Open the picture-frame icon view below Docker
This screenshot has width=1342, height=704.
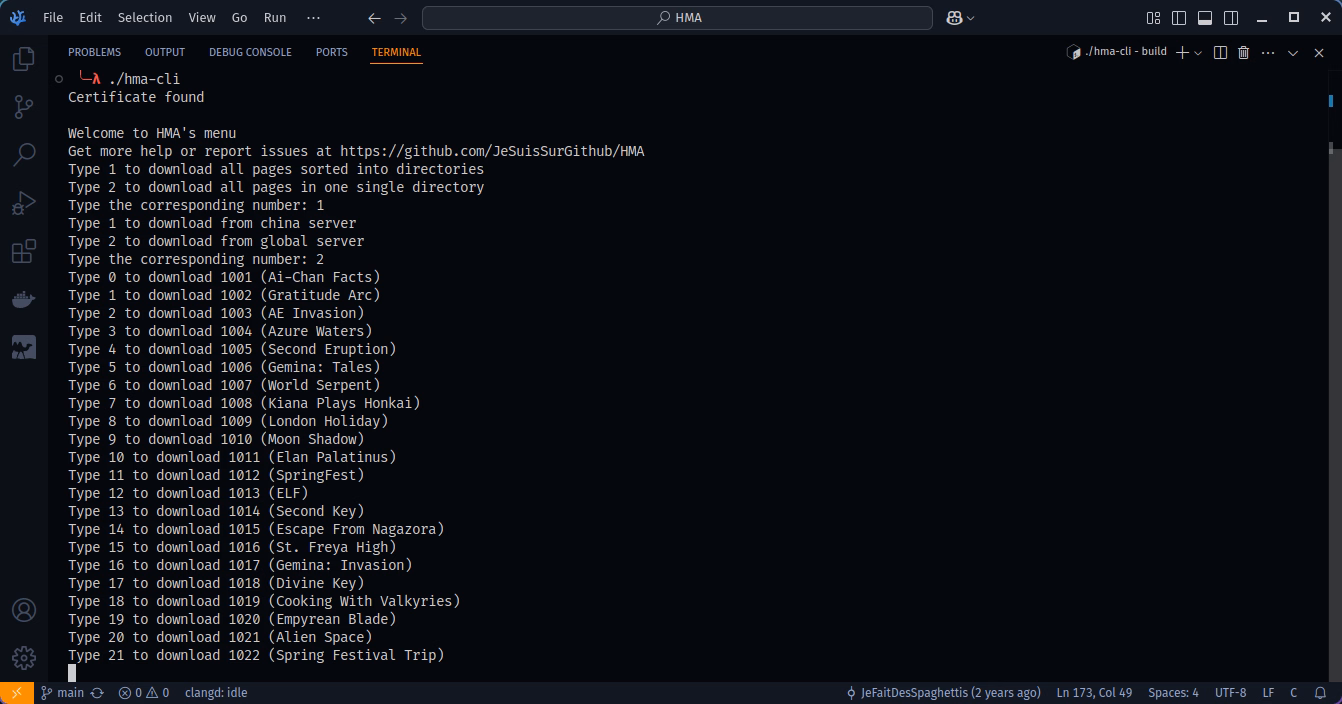click(x=23, y=347)
